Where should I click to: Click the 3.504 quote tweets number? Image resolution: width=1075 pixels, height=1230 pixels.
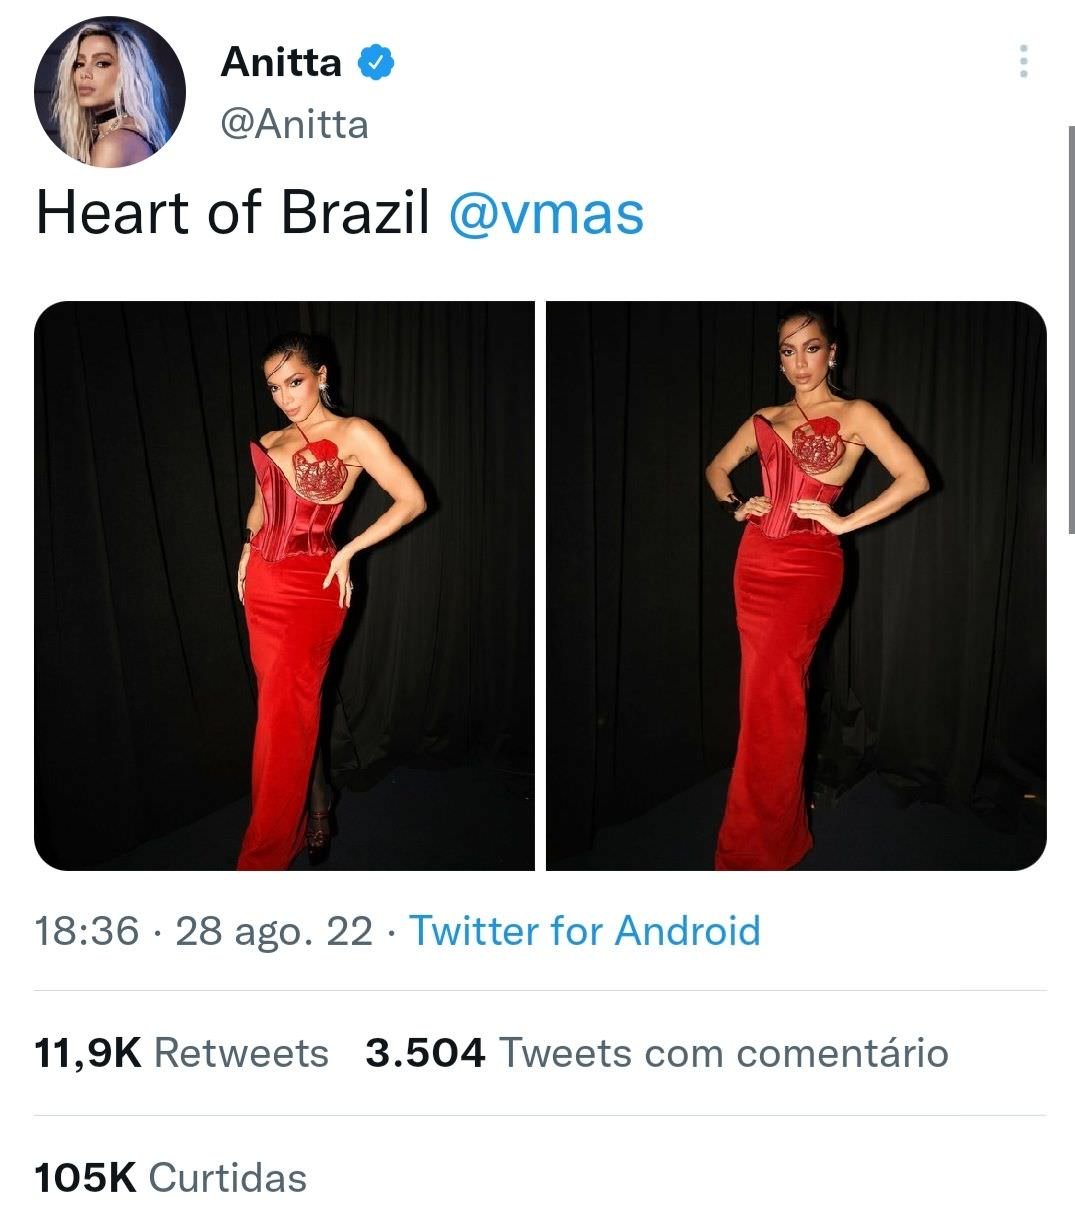(425, 1053)
